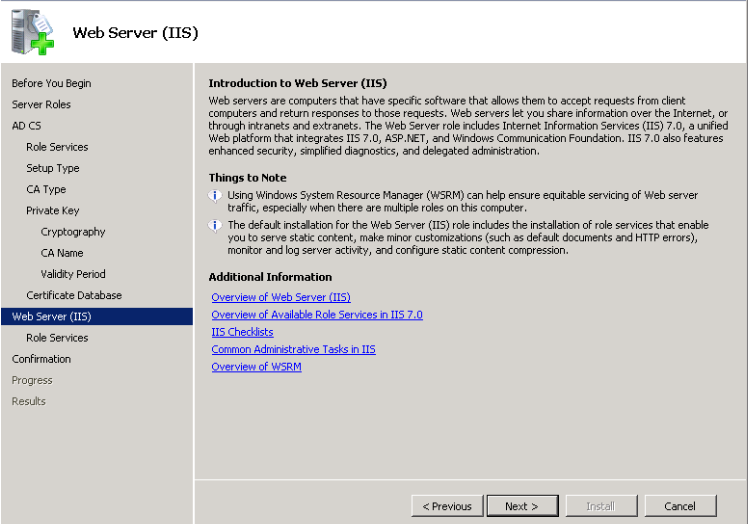Go to the Before You Begin step
This screenshot has height=524, width=748.
(x=52, y=83)
